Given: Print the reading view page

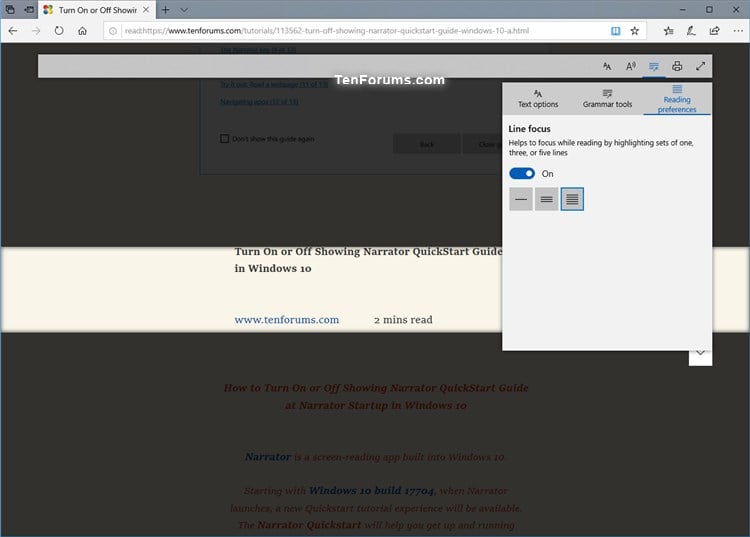Looking at the screenshot, I should [x=677, y=66].
